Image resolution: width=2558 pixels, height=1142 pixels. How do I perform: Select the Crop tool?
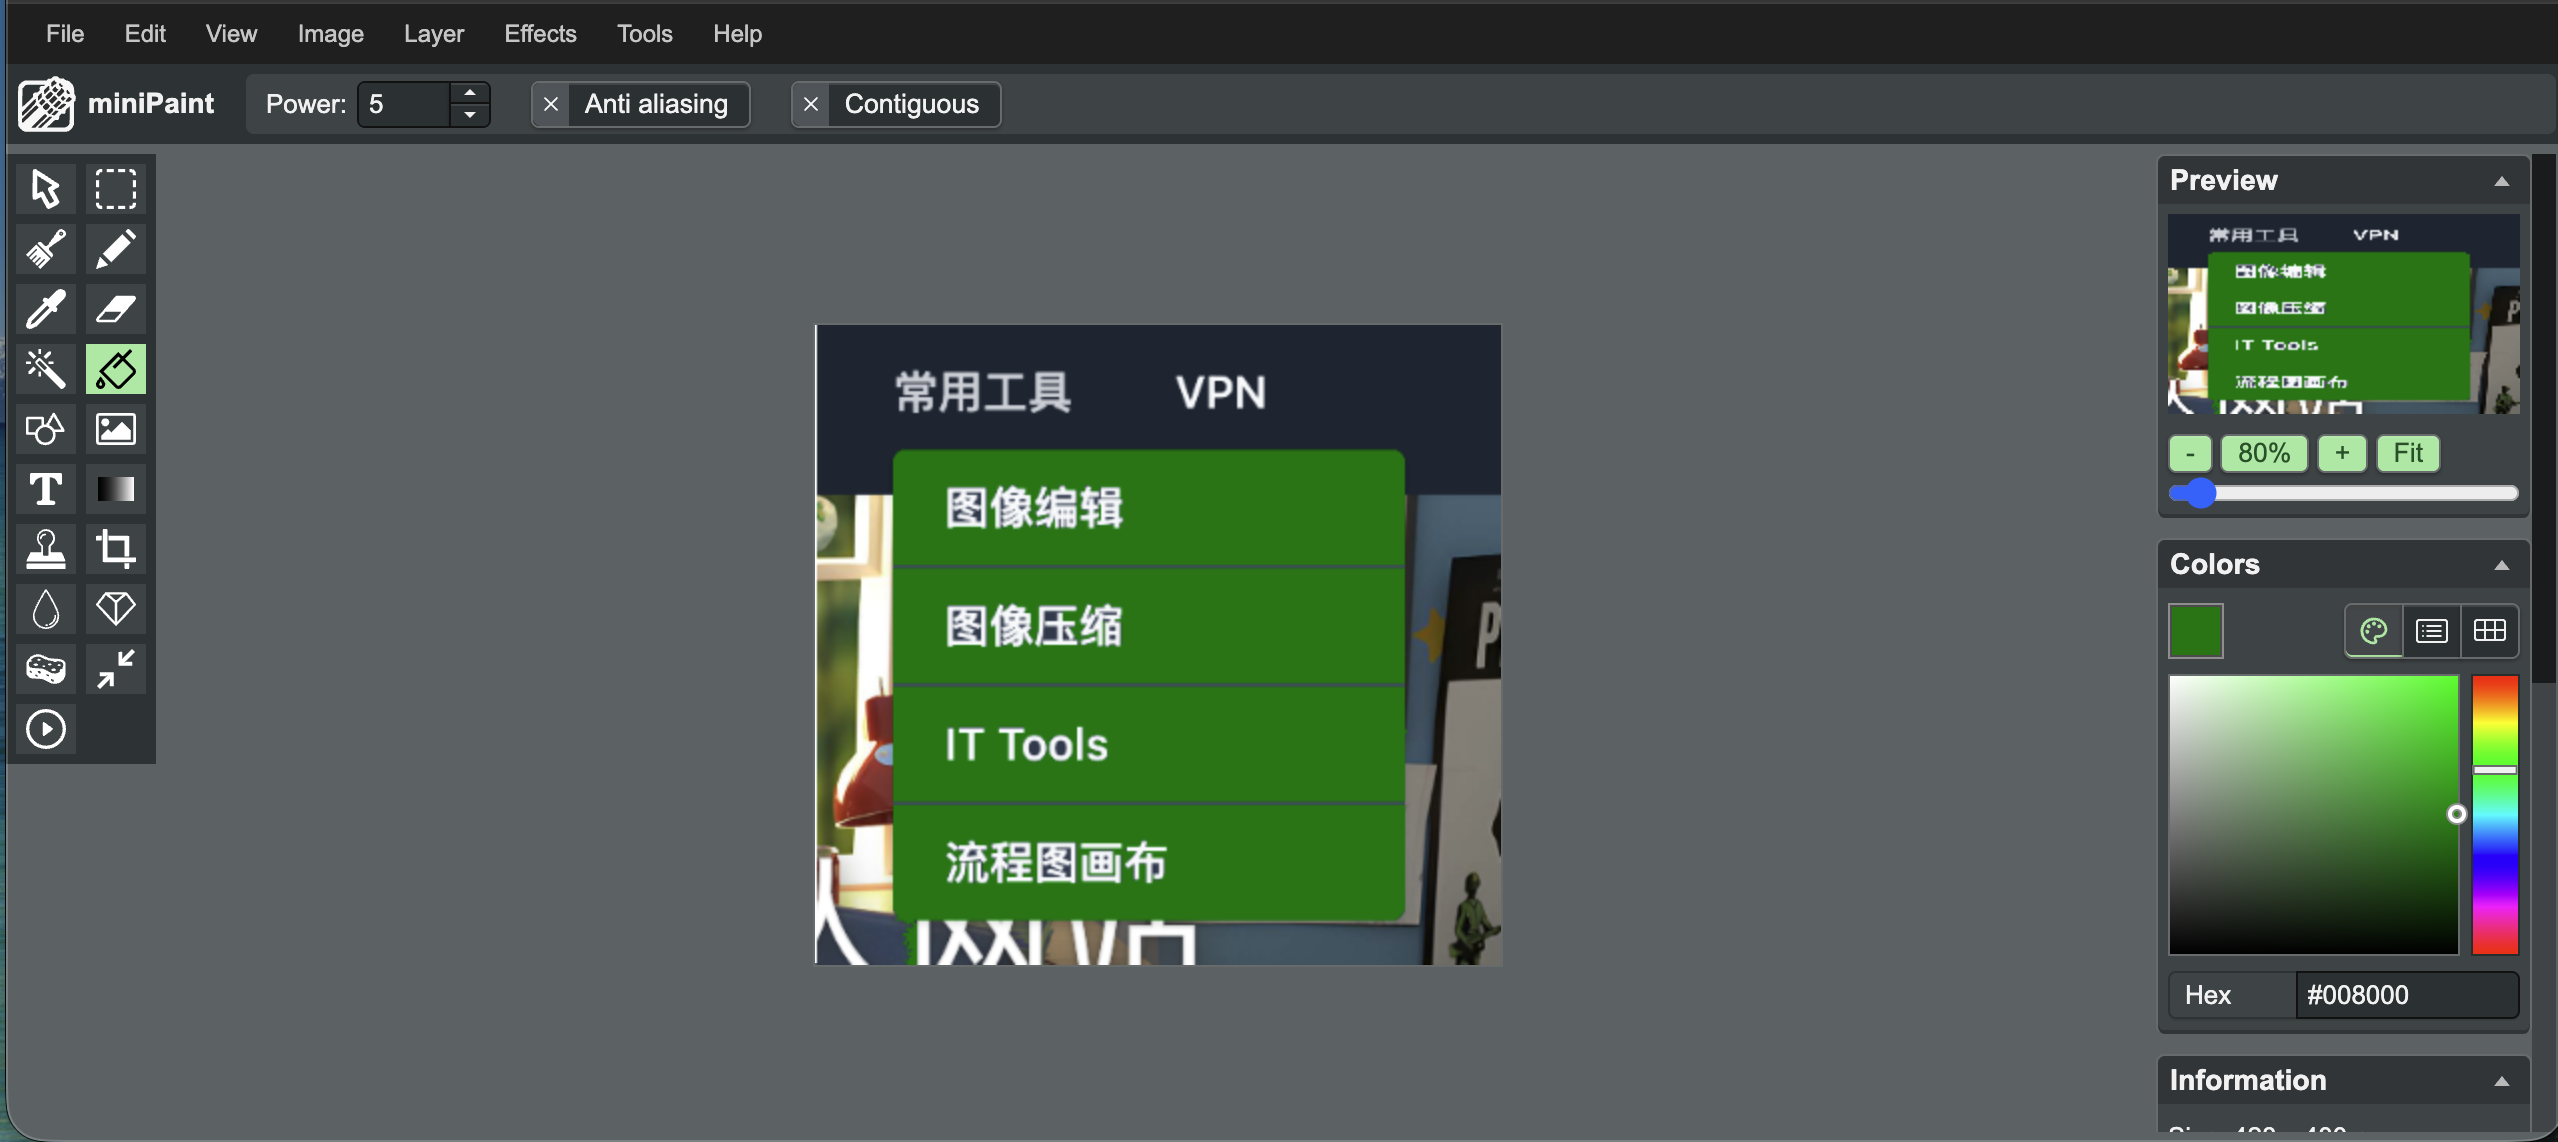(x=116, y=549)
